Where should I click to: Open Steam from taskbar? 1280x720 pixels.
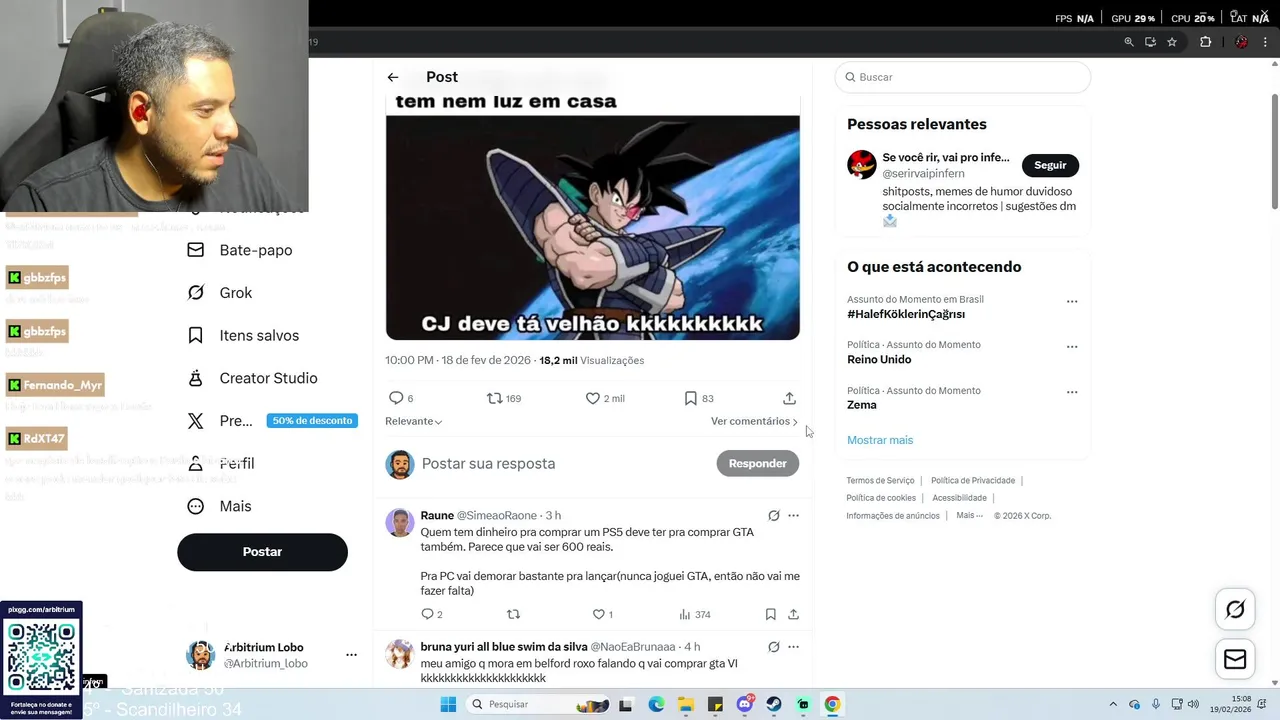point(774,704)
